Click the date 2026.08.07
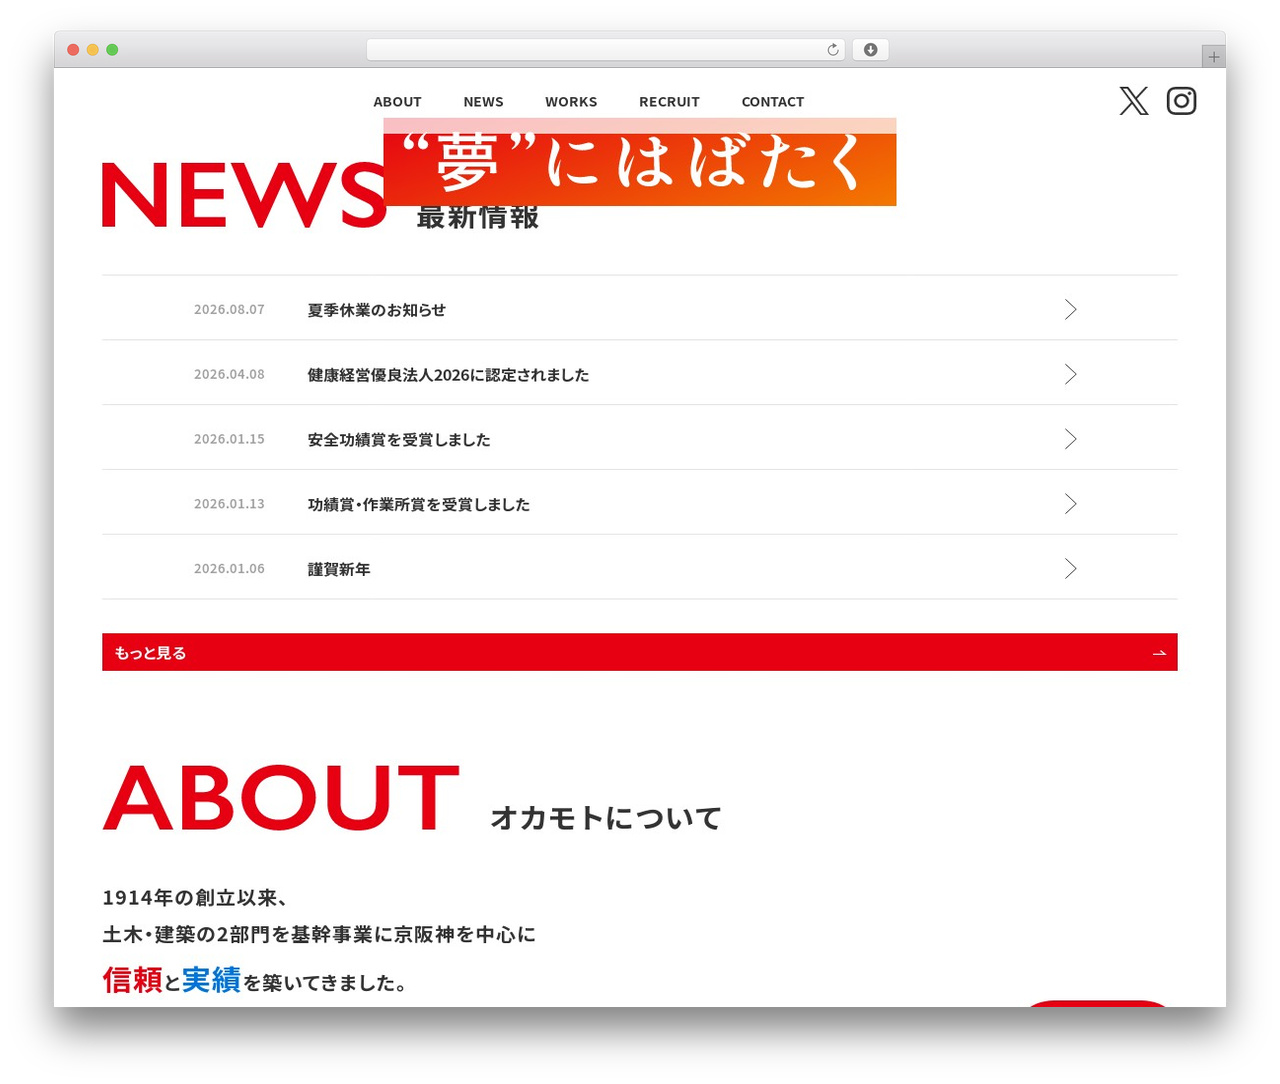The image size is (1280, 1084). click(x=229, y=310)
